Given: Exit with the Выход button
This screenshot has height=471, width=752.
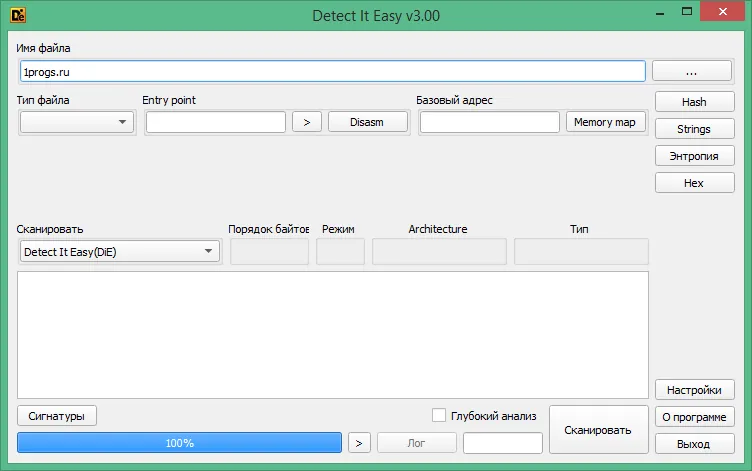Looking at the screenshot, I should coord(694,444).
